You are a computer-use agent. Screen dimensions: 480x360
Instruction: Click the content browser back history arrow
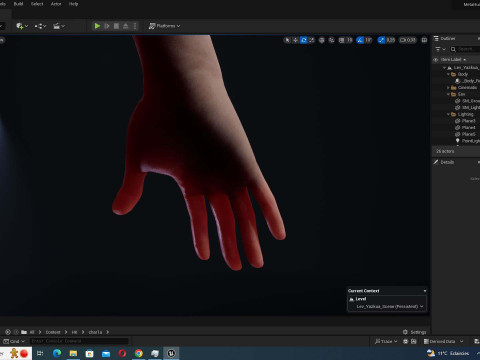tap(8, 332)
